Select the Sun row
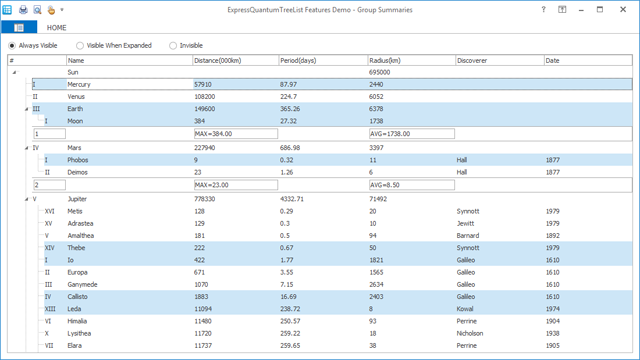The height and width of the screenshot is (360, 640). pos(326,72)
